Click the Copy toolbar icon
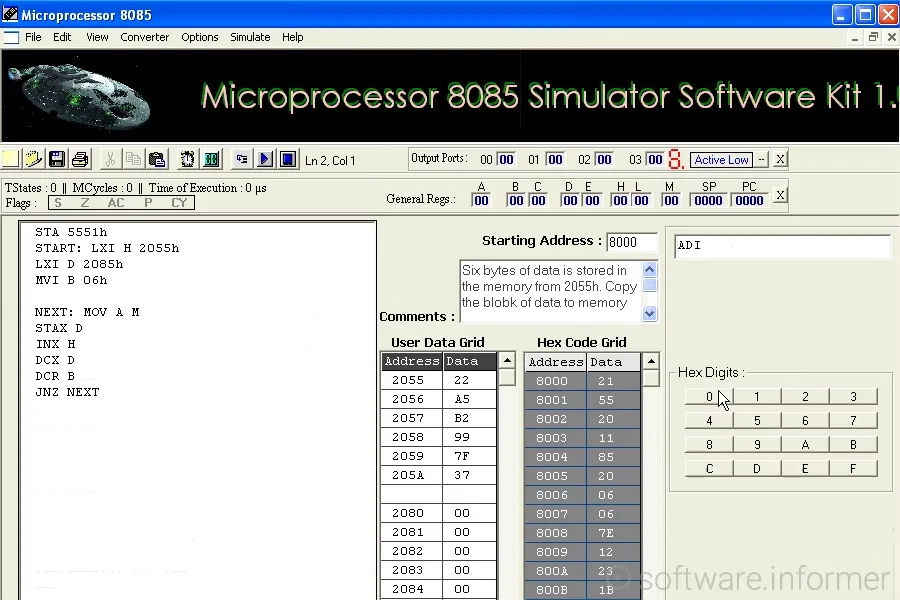Image resolution: width=900 pixels, height=600 pixels. pyautogui.click(x=133, y=159)
